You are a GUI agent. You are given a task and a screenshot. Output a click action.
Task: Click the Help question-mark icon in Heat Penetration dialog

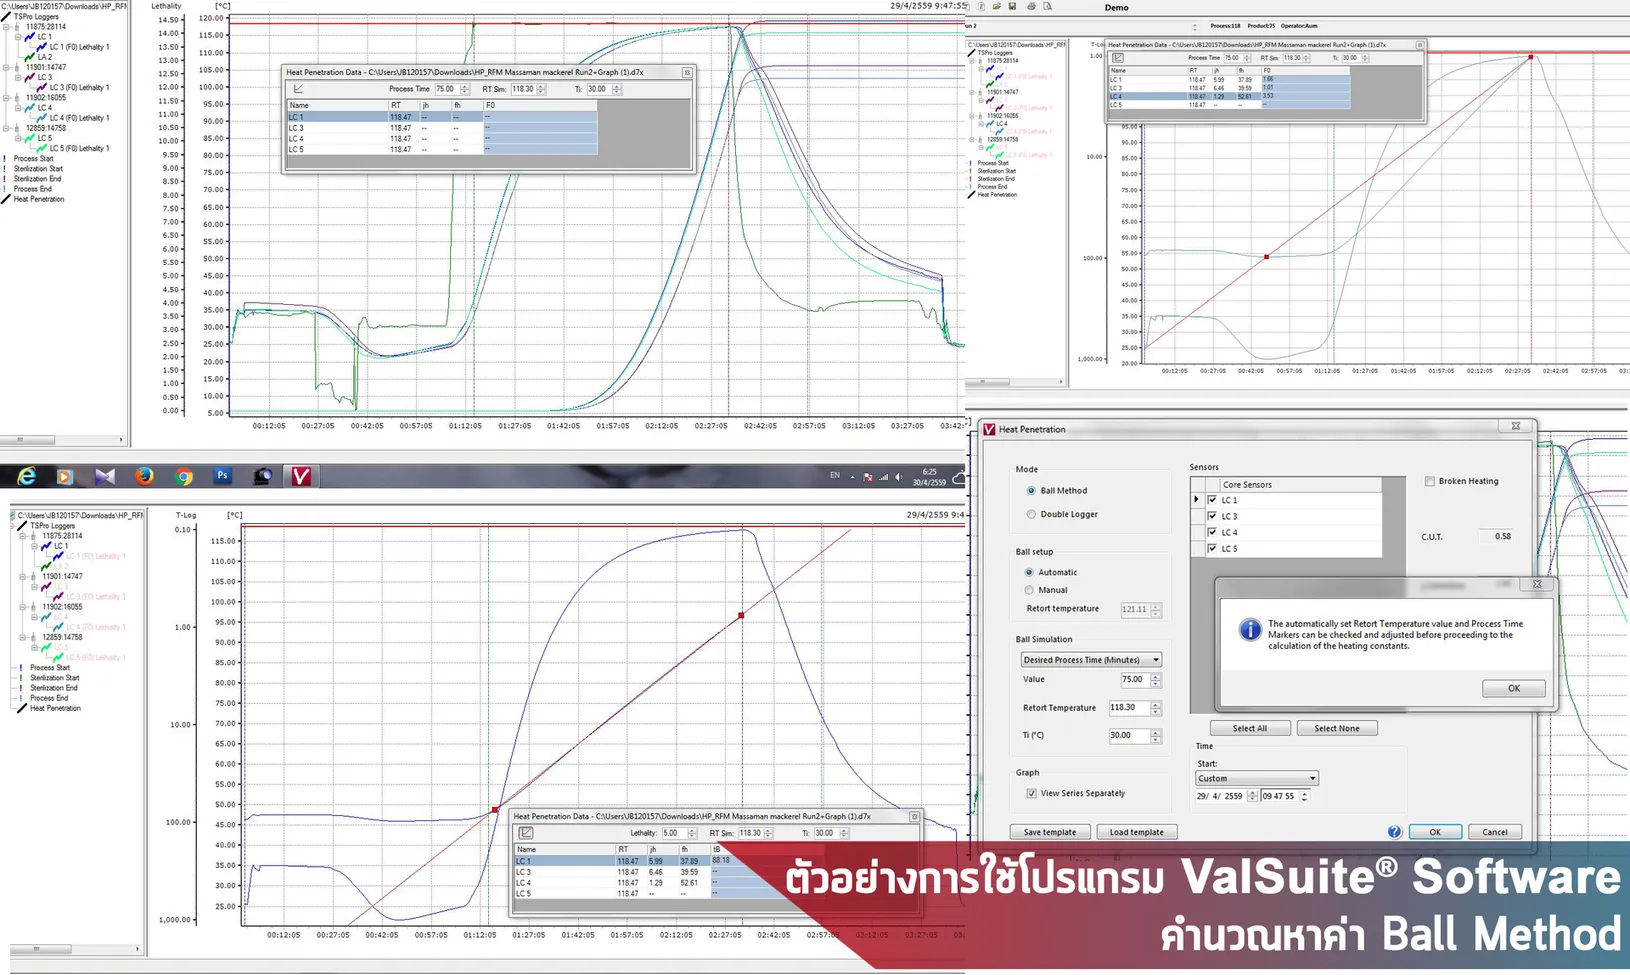[1396, 831]
